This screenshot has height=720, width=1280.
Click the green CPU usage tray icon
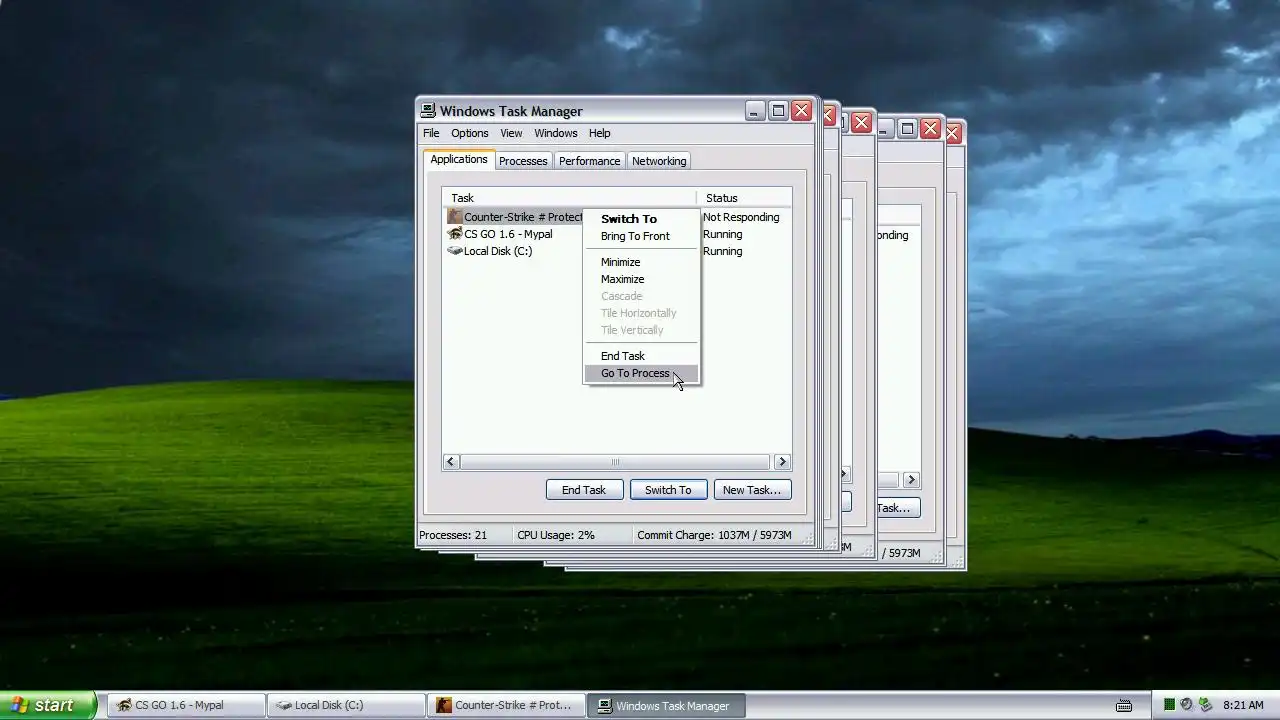point(1169,705)
